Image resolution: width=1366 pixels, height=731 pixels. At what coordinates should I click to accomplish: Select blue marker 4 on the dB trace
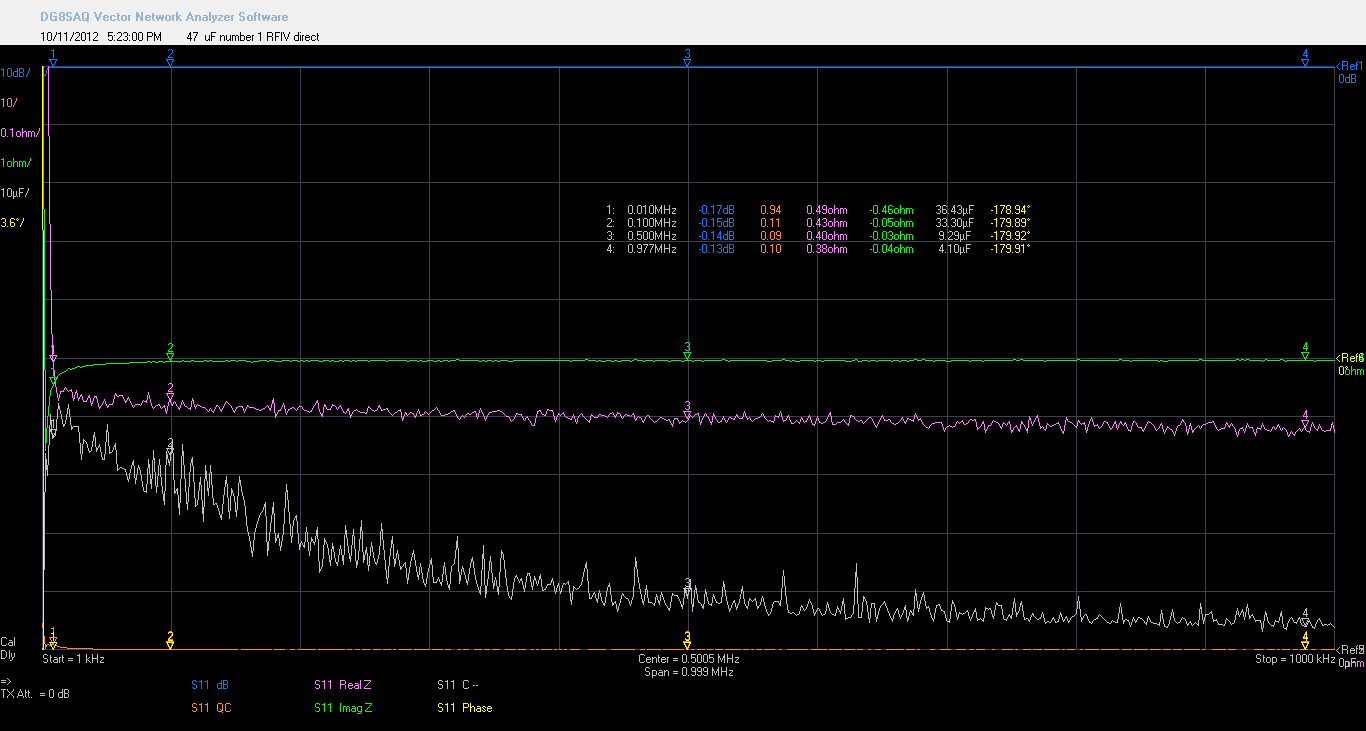pyautogui.click(x=1305, y=58)
